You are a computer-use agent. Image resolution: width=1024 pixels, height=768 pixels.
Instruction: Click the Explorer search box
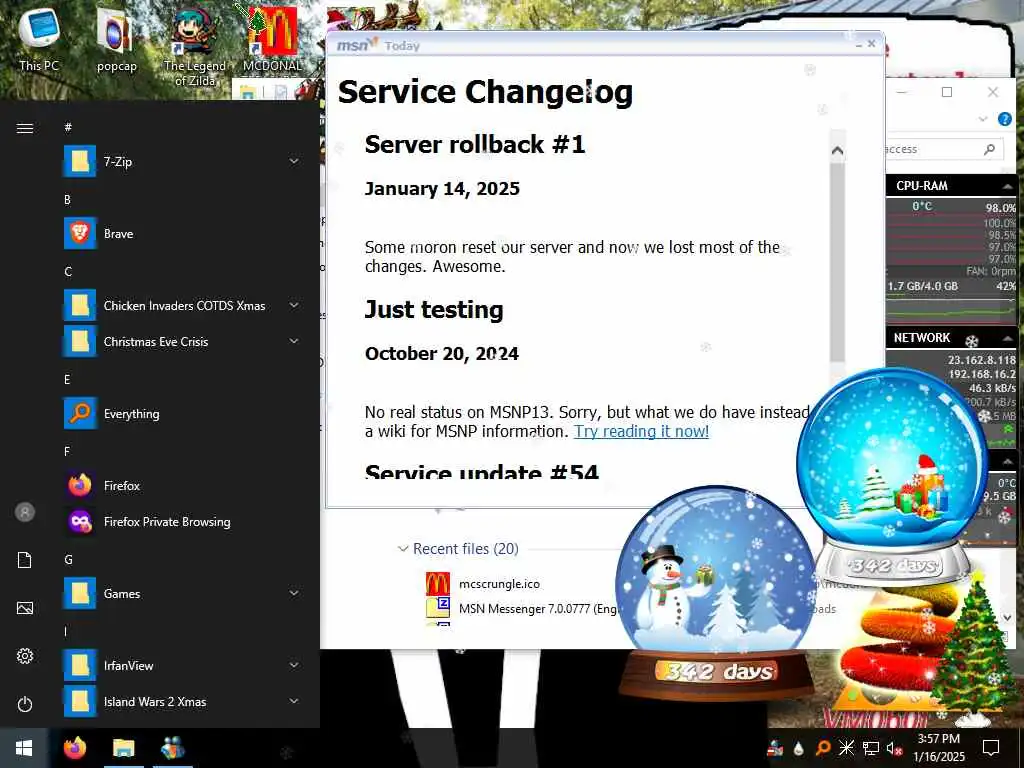pyautogui.click(x=944, y=150)
